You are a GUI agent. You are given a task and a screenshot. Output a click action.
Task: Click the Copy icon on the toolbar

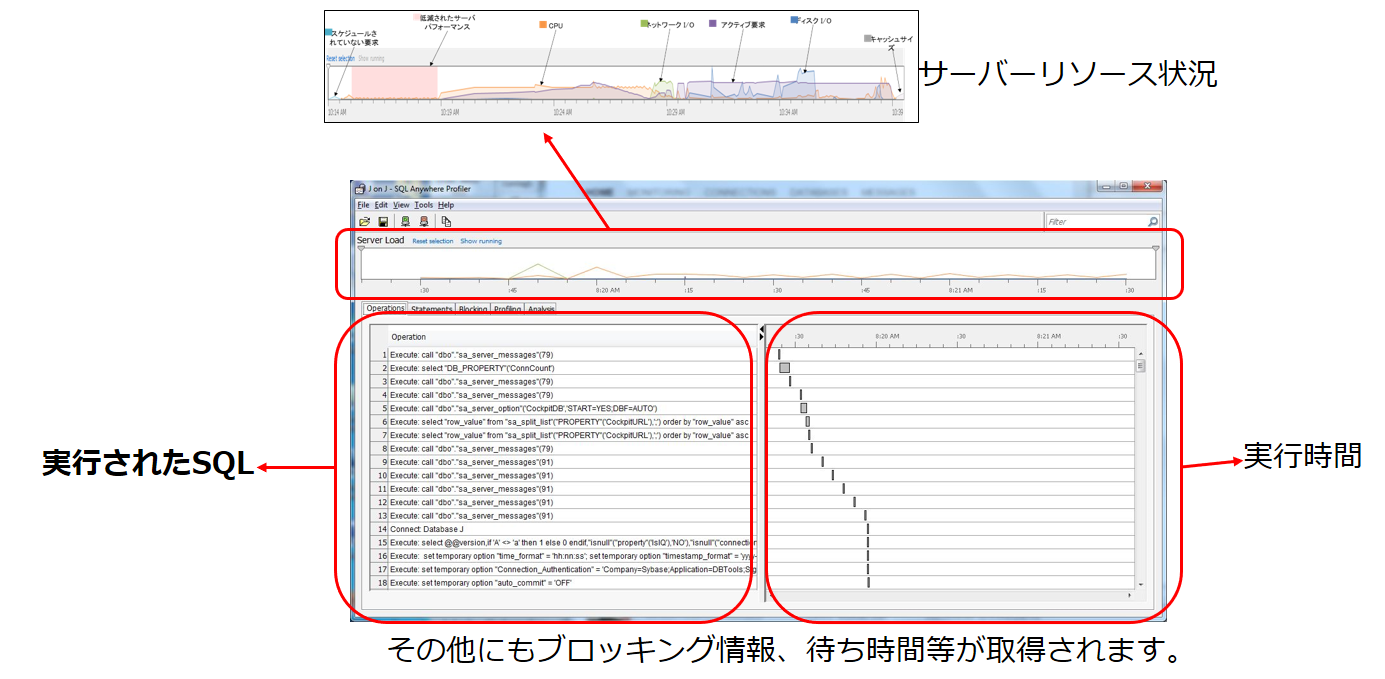[x=445, y=221]
